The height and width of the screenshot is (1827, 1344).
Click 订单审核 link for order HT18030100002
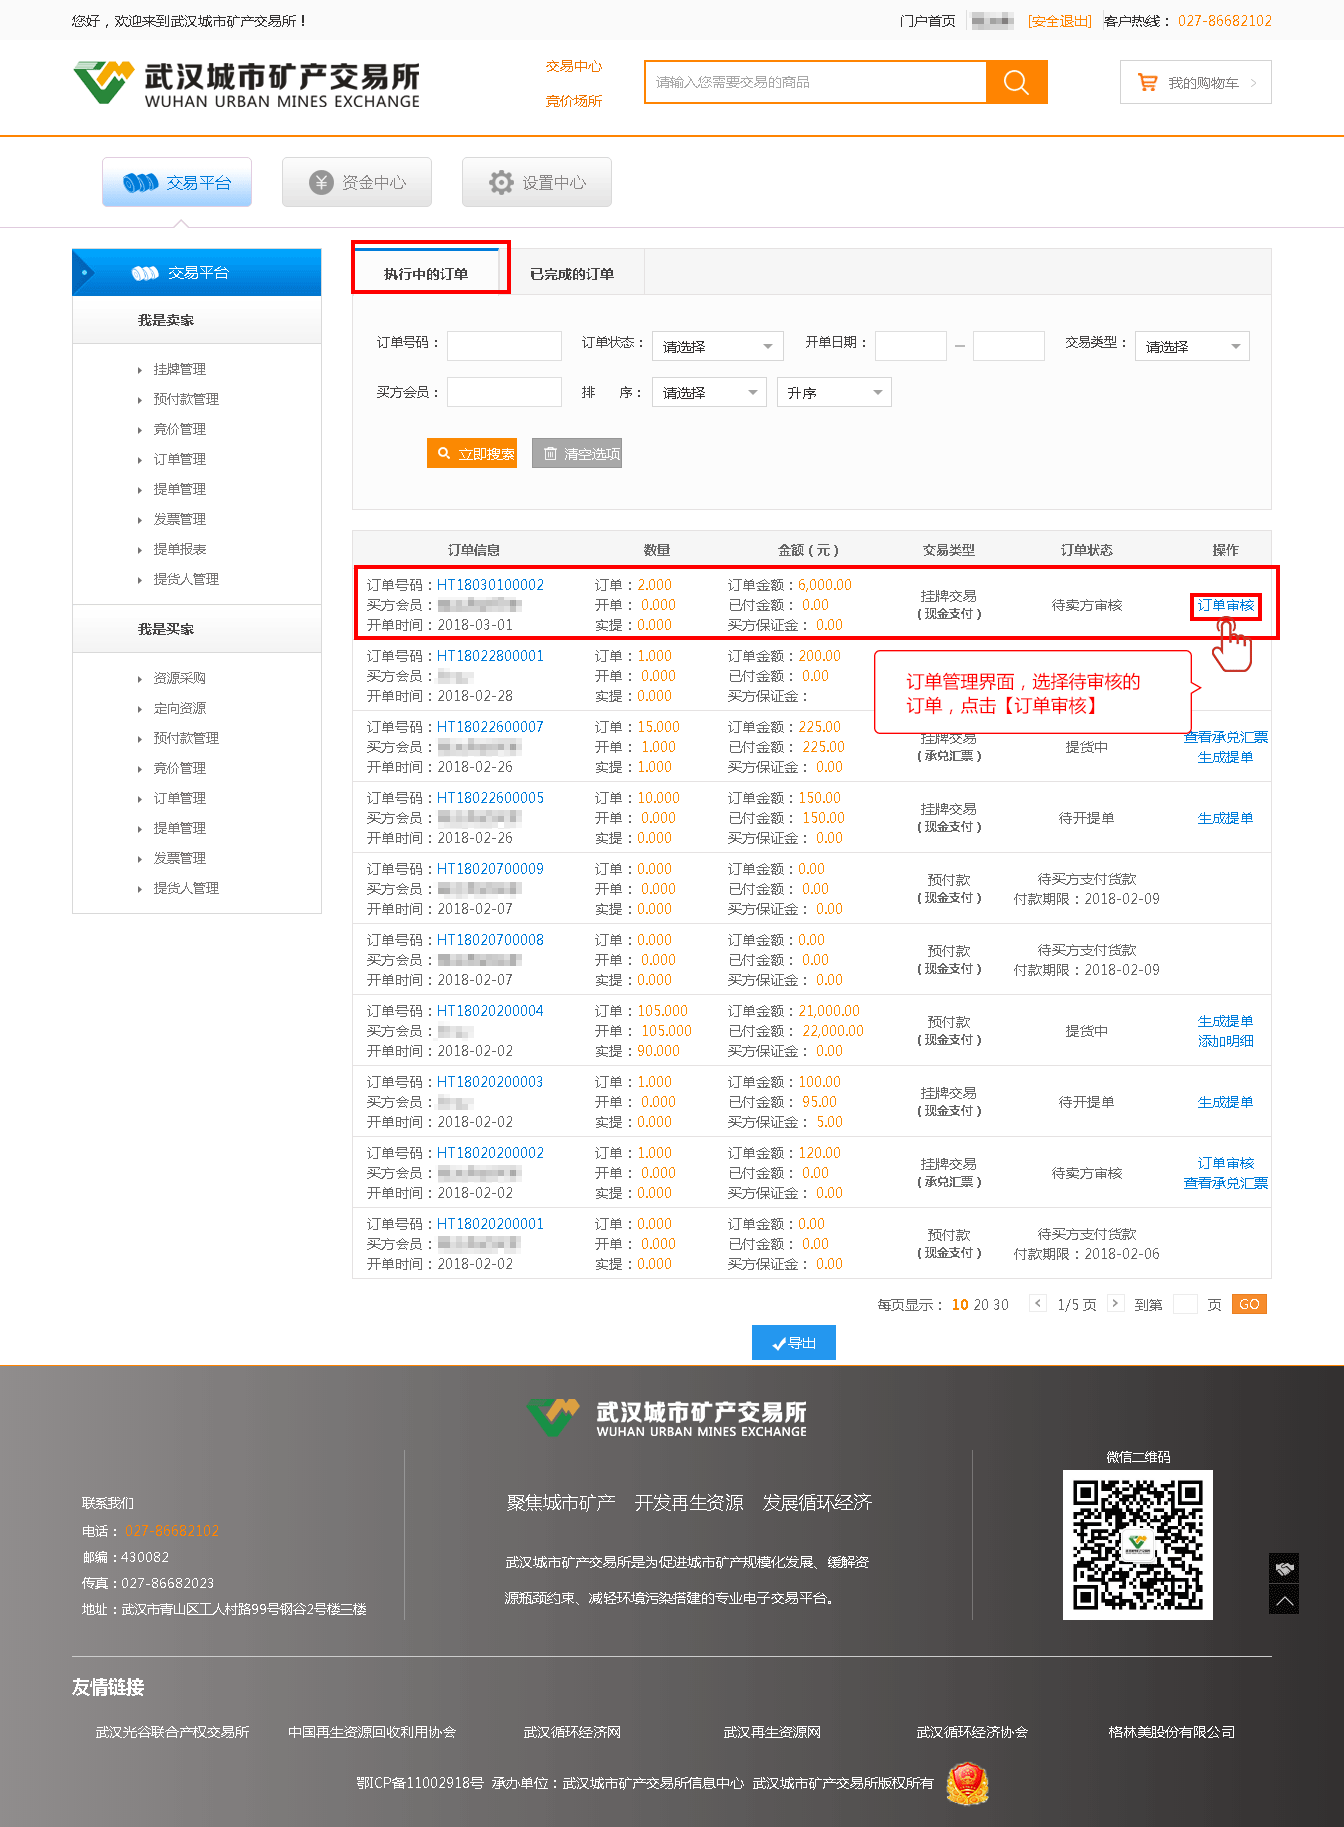[x=1225, y=605]
